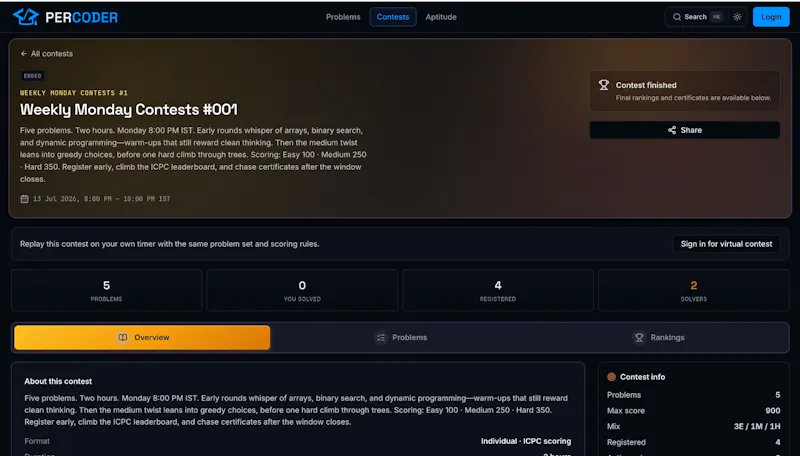This screenshot has height=456, width=800.
Task: Click the WEEKLY MONDAY CONTESTS #1 series label
Action: tap(74, 93)
